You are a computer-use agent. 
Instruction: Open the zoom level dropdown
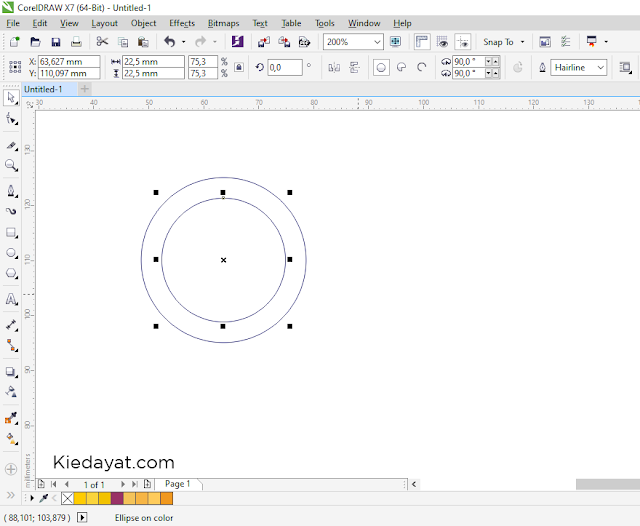tap(378, 42)
